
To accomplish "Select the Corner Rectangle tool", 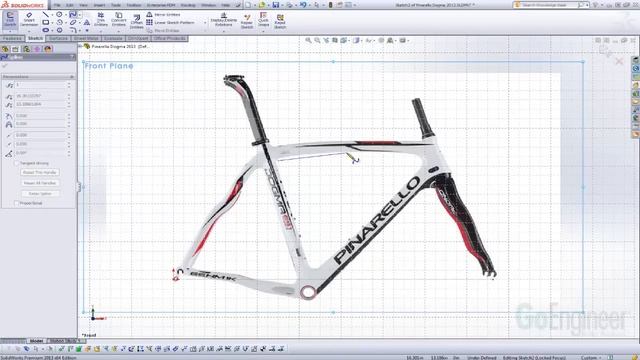I will [x=46, y=22].
